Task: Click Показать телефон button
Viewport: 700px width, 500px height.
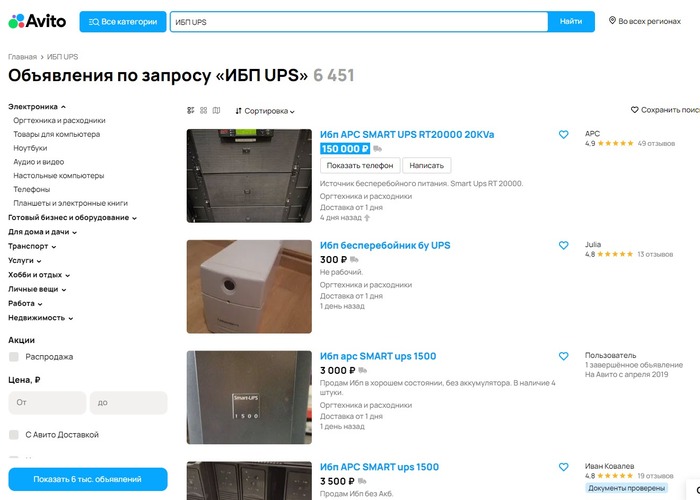Action: tap(360, 165)
